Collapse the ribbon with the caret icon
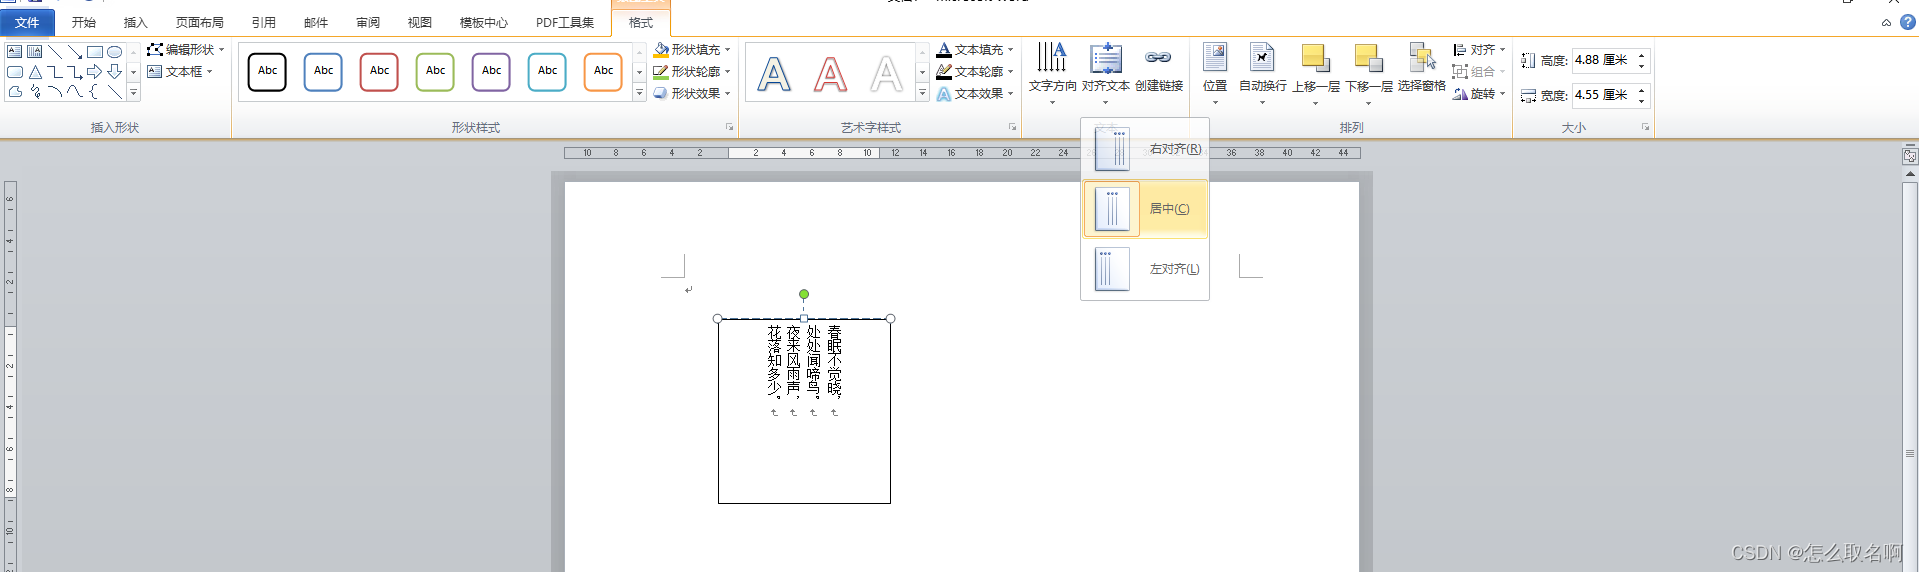 (x=1886, y=22)
